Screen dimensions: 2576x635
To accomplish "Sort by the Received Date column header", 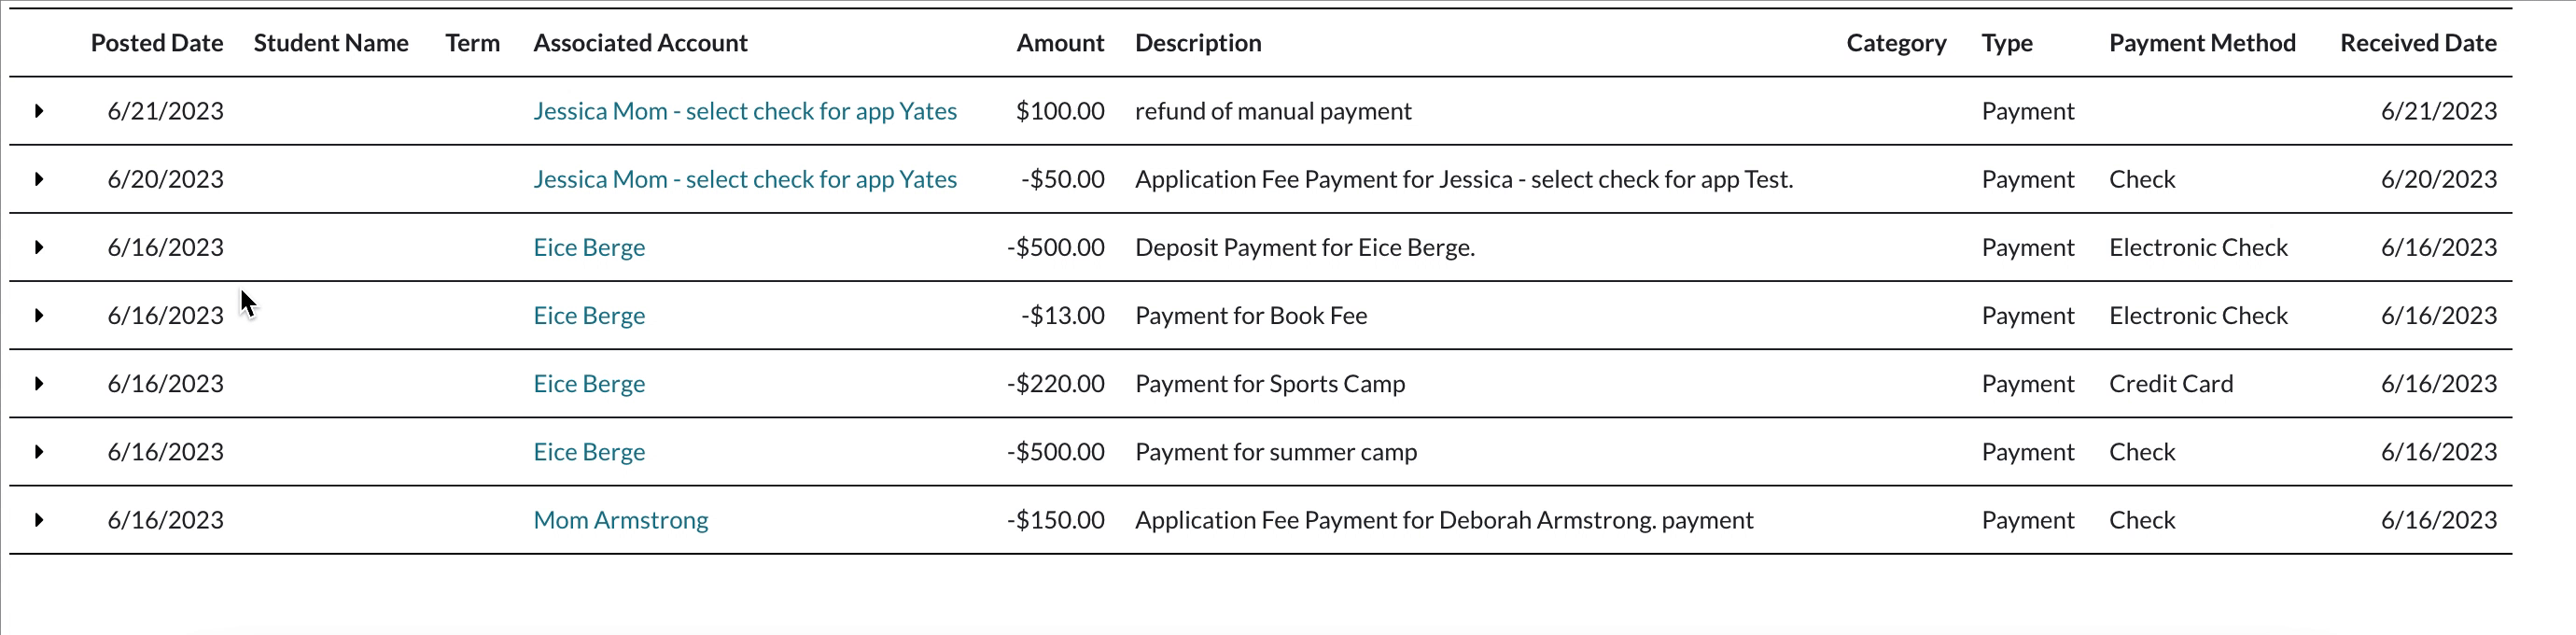I will [x=2418, y=43].
